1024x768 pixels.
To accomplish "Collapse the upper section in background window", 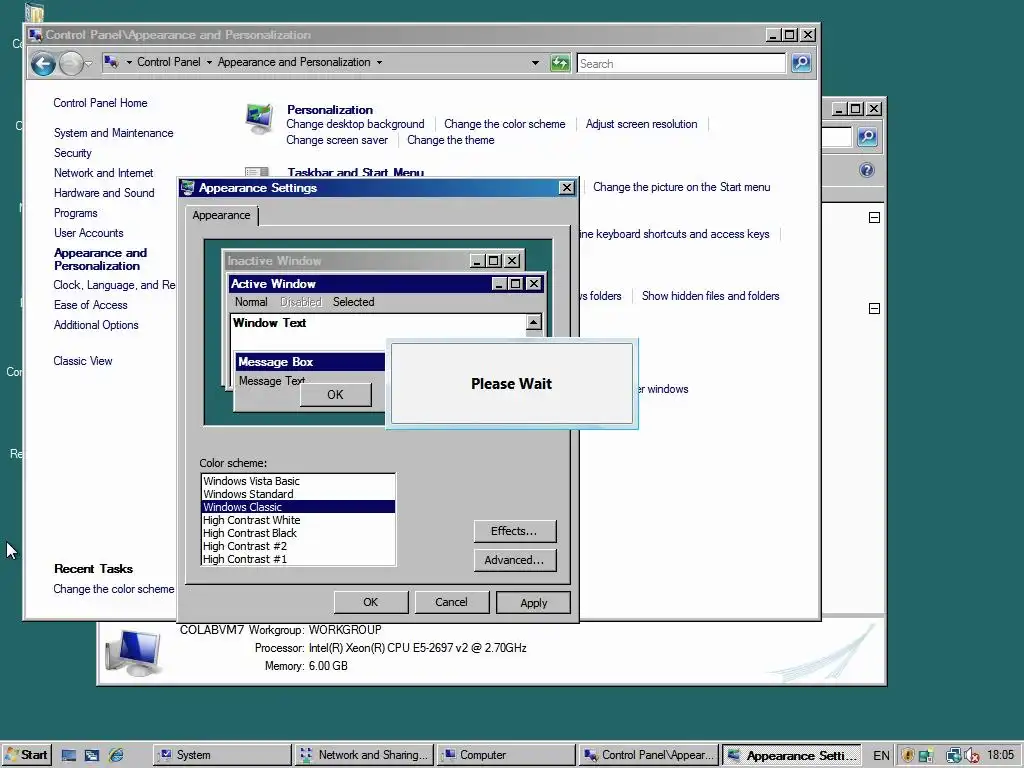I will coord(874,217).
